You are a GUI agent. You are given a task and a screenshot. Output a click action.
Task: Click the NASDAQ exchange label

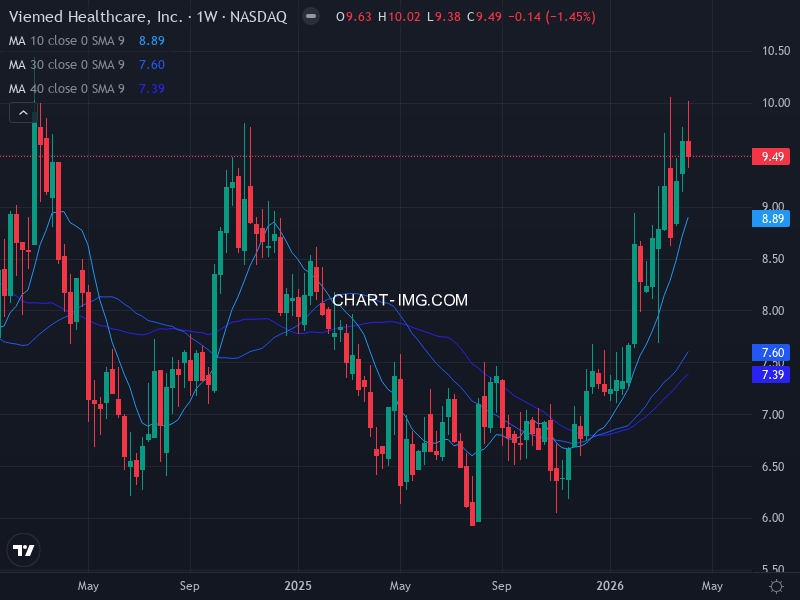pos(260,16)
